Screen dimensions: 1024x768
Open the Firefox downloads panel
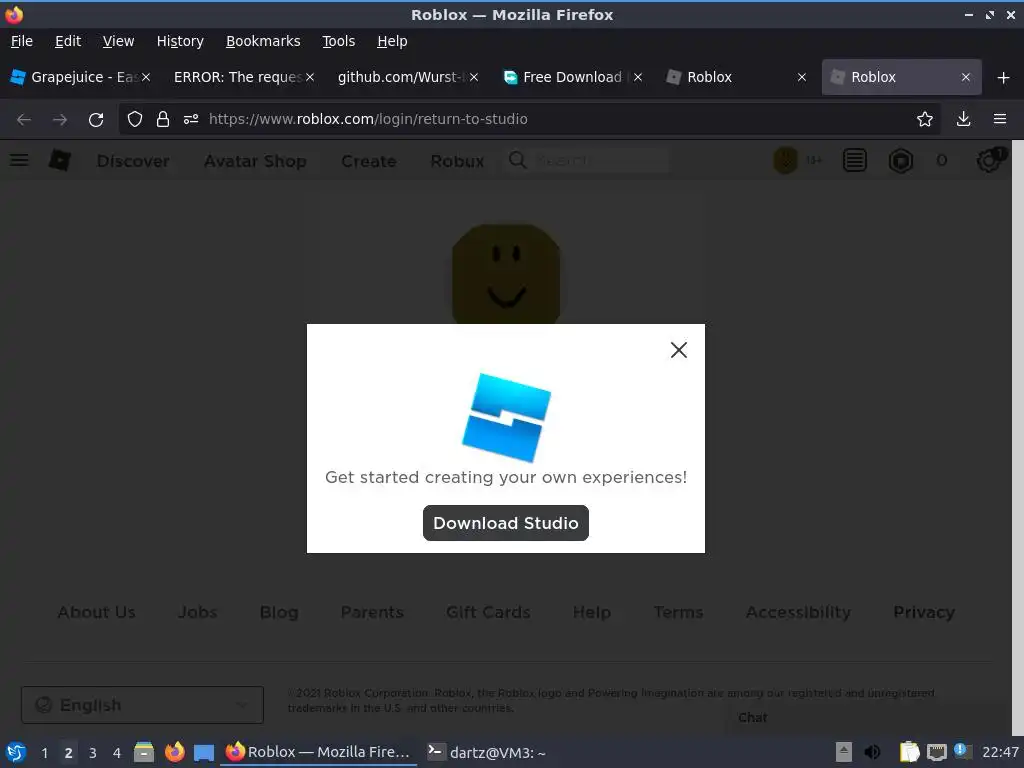pyautogui.click(x=963, y=120)
